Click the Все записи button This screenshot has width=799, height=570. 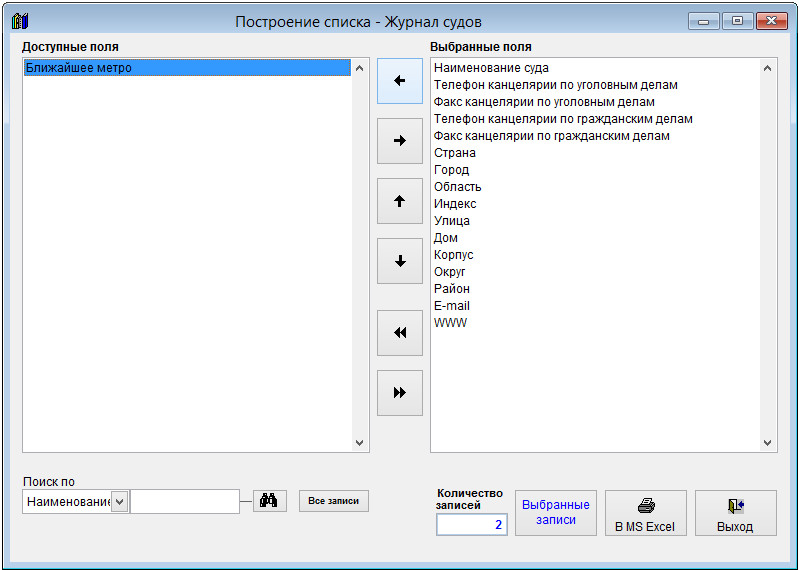click(334, 501)
